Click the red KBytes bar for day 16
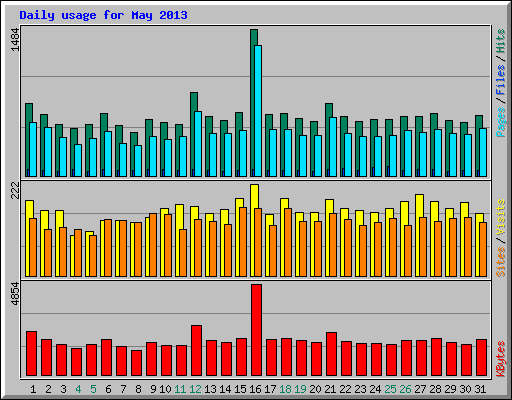 (x=256, y=330)
